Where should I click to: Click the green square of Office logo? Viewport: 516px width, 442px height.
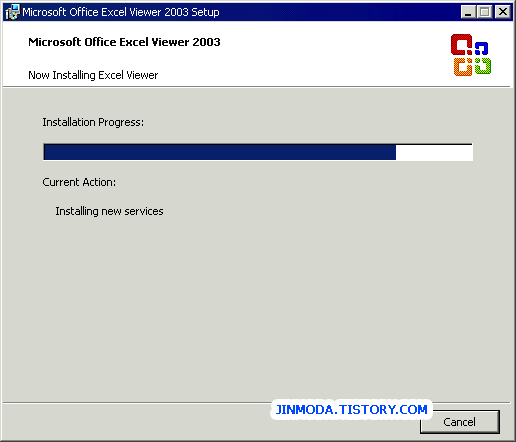click(x=483, y=65)
